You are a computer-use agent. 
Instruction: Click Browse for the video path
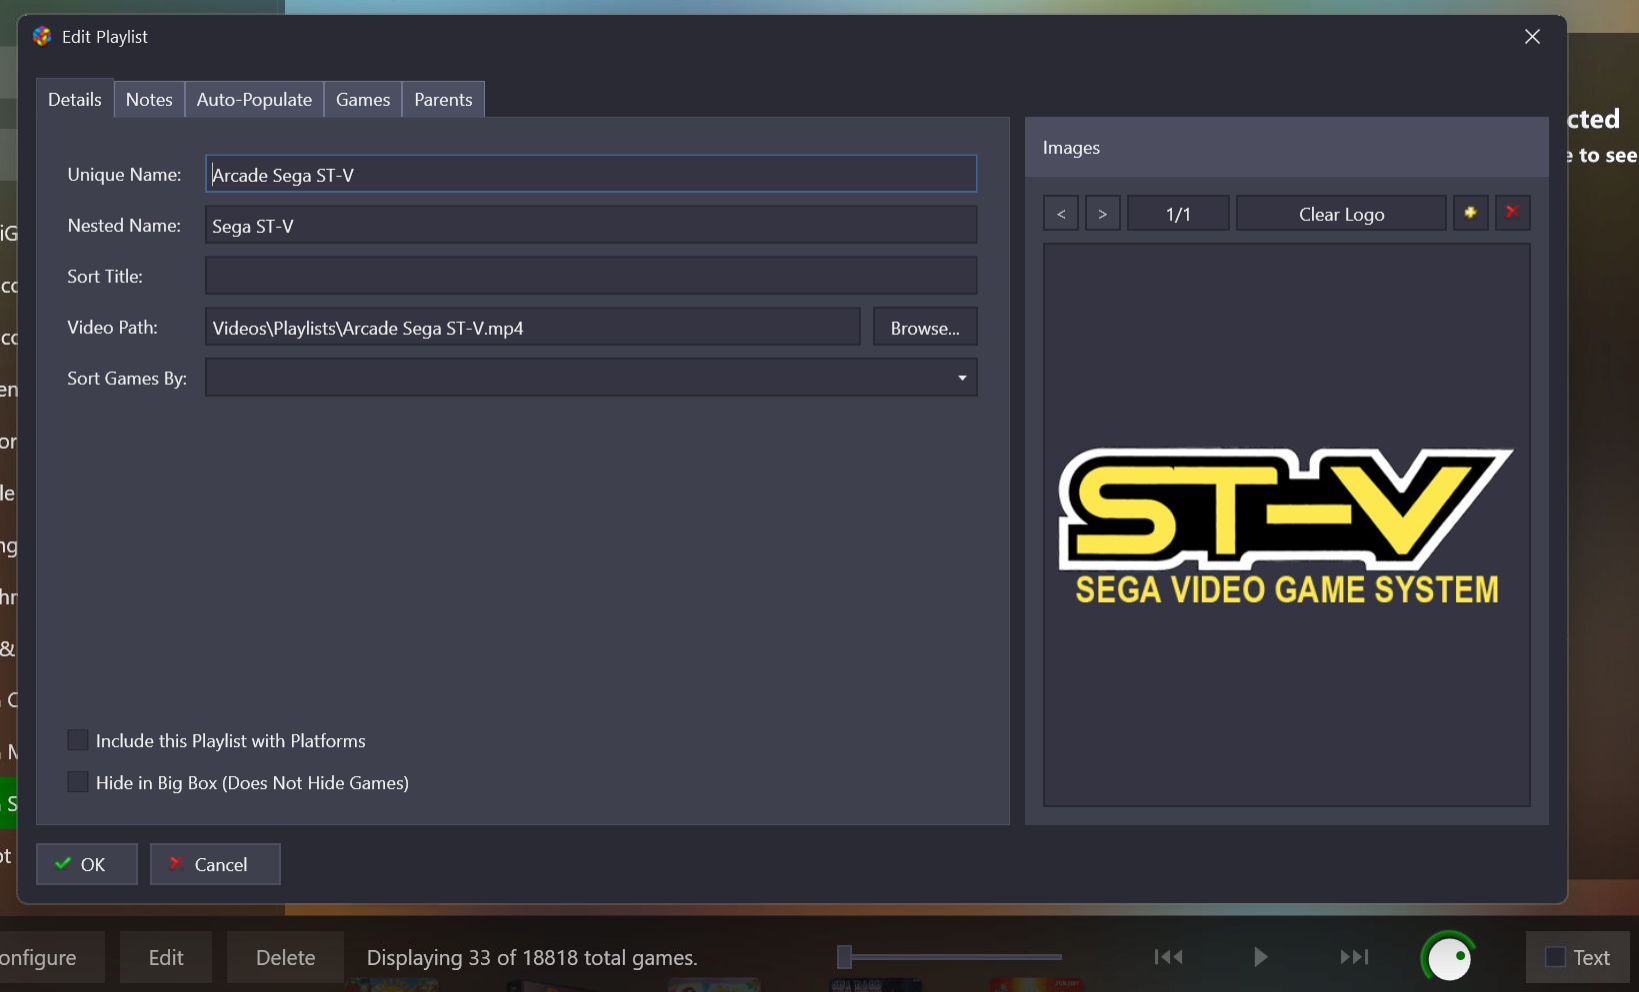925,327
